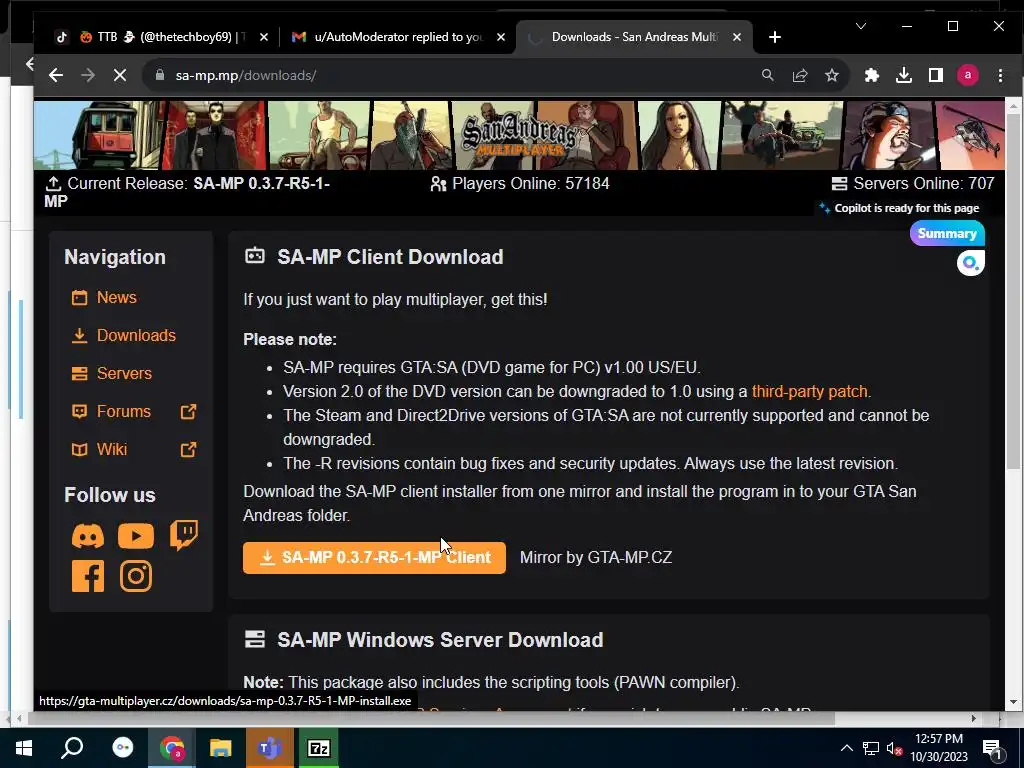Image resolution: width=1024 pixels, height=768 pixels.
Task: Open Microsoft Teams from the taskbar
Action: (x=270, y=748)
